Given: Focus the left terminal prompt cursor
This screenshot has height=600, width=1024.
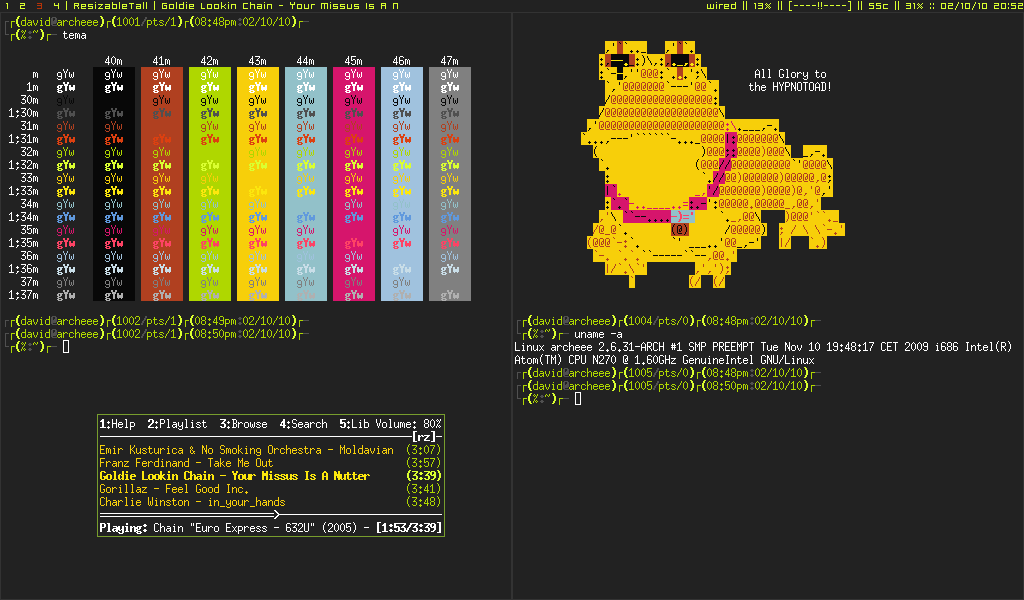Looking at the screenshot, I should 66,347.
